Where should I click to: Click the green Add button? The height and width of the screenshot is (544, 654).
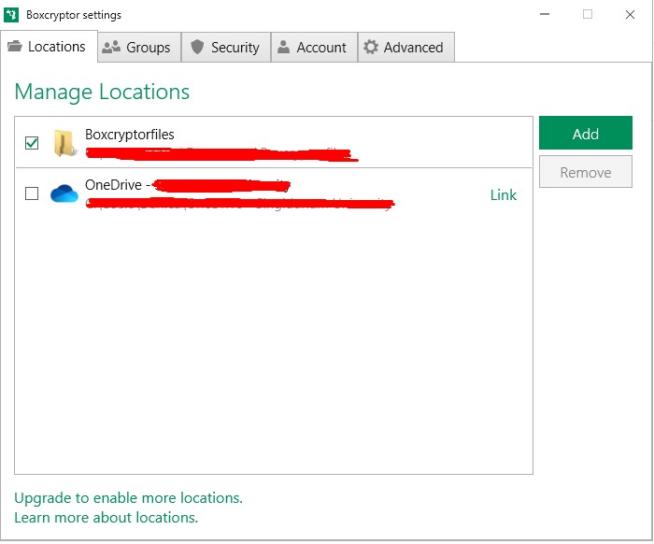pyautogui.click(x=585, y=133)
